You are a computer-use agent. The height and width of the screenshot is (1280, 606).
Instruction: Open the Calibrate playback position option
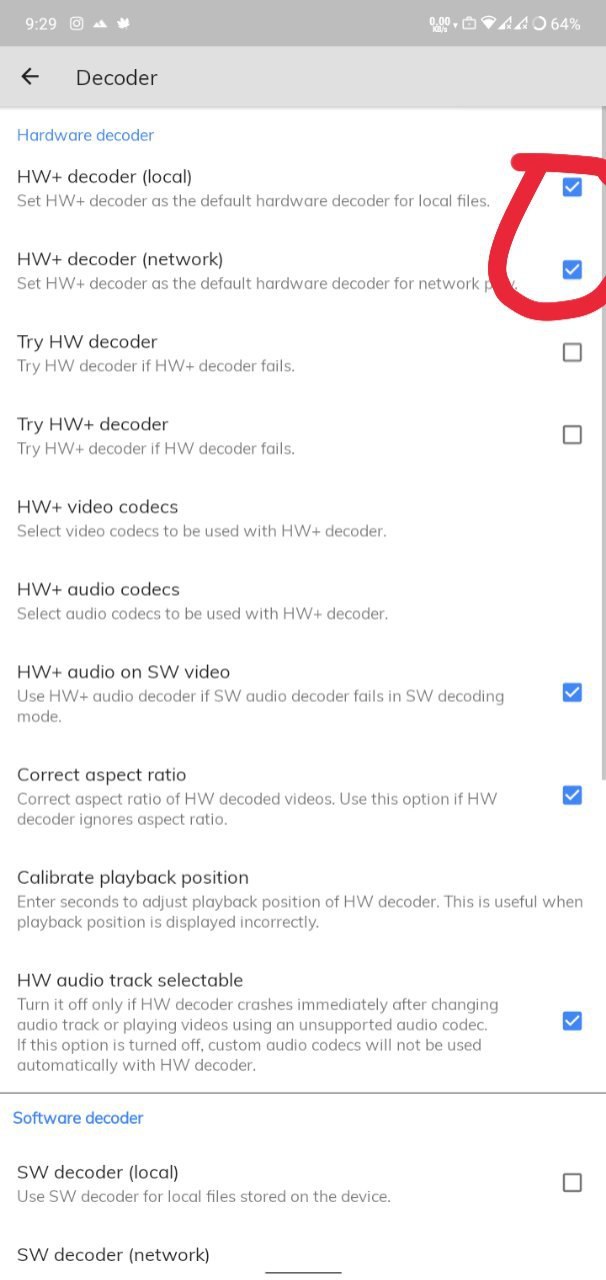coord(303,898)
